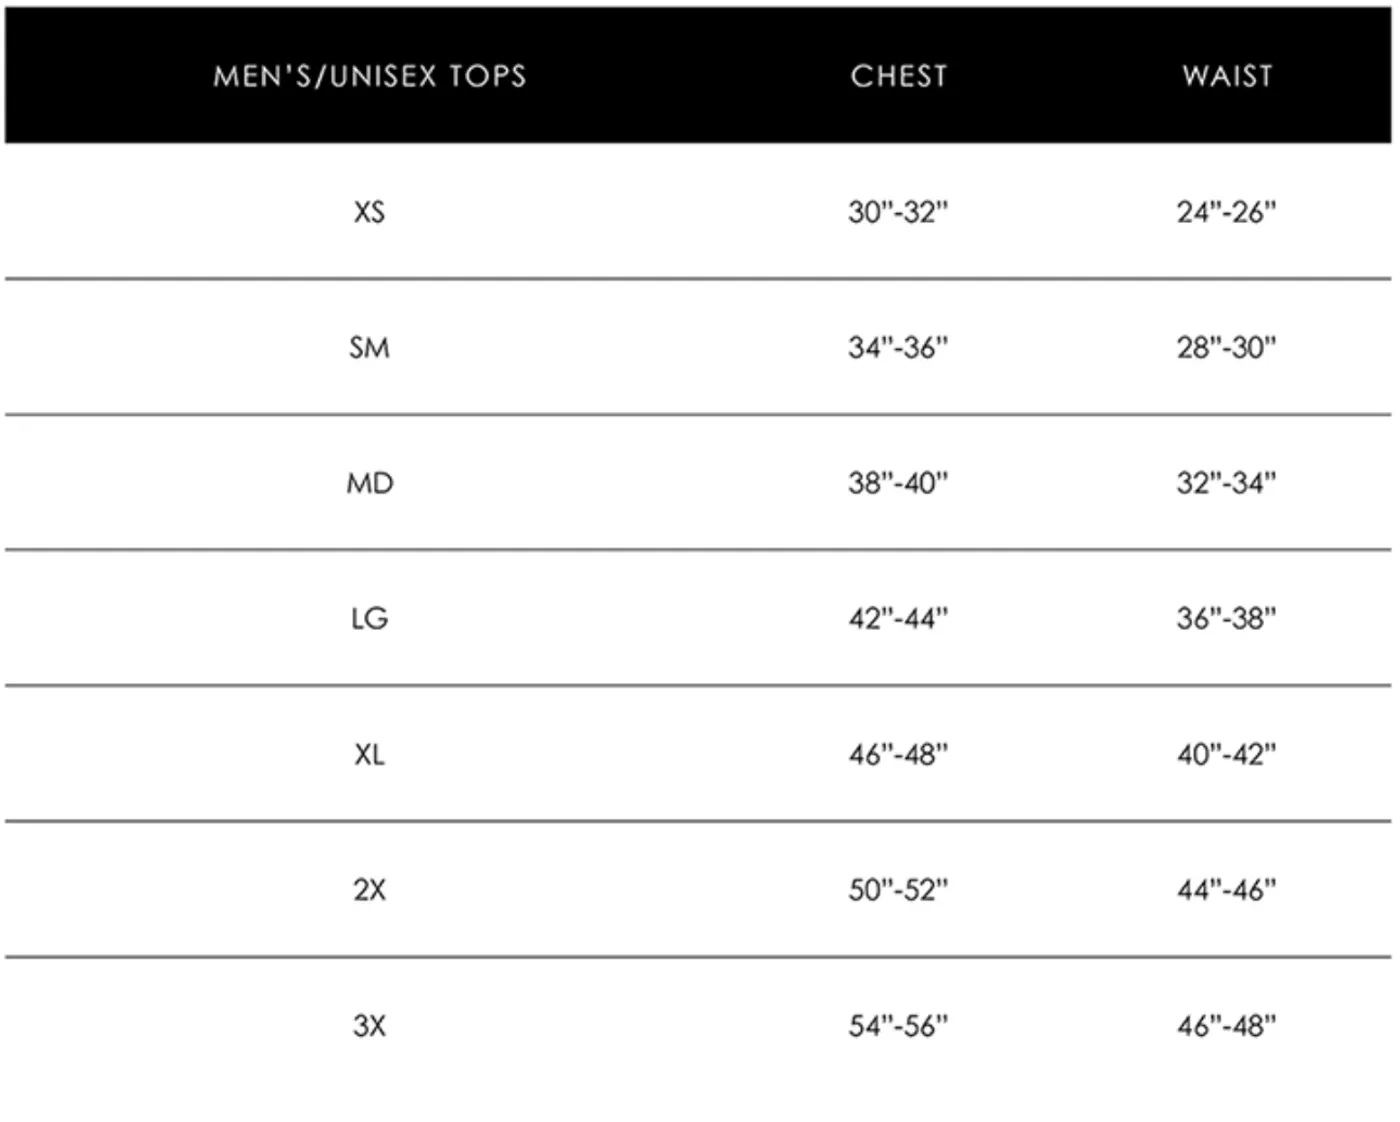Screen dimensions: 1400x1122
Task: Click the SM size label
Action: pos(369,348)
